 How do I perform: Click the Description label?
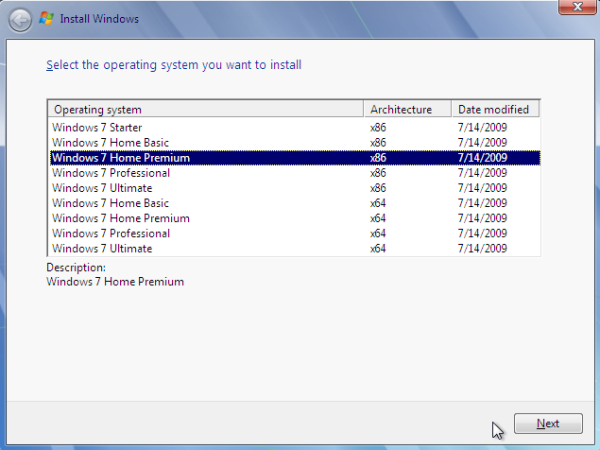(76, 267)
